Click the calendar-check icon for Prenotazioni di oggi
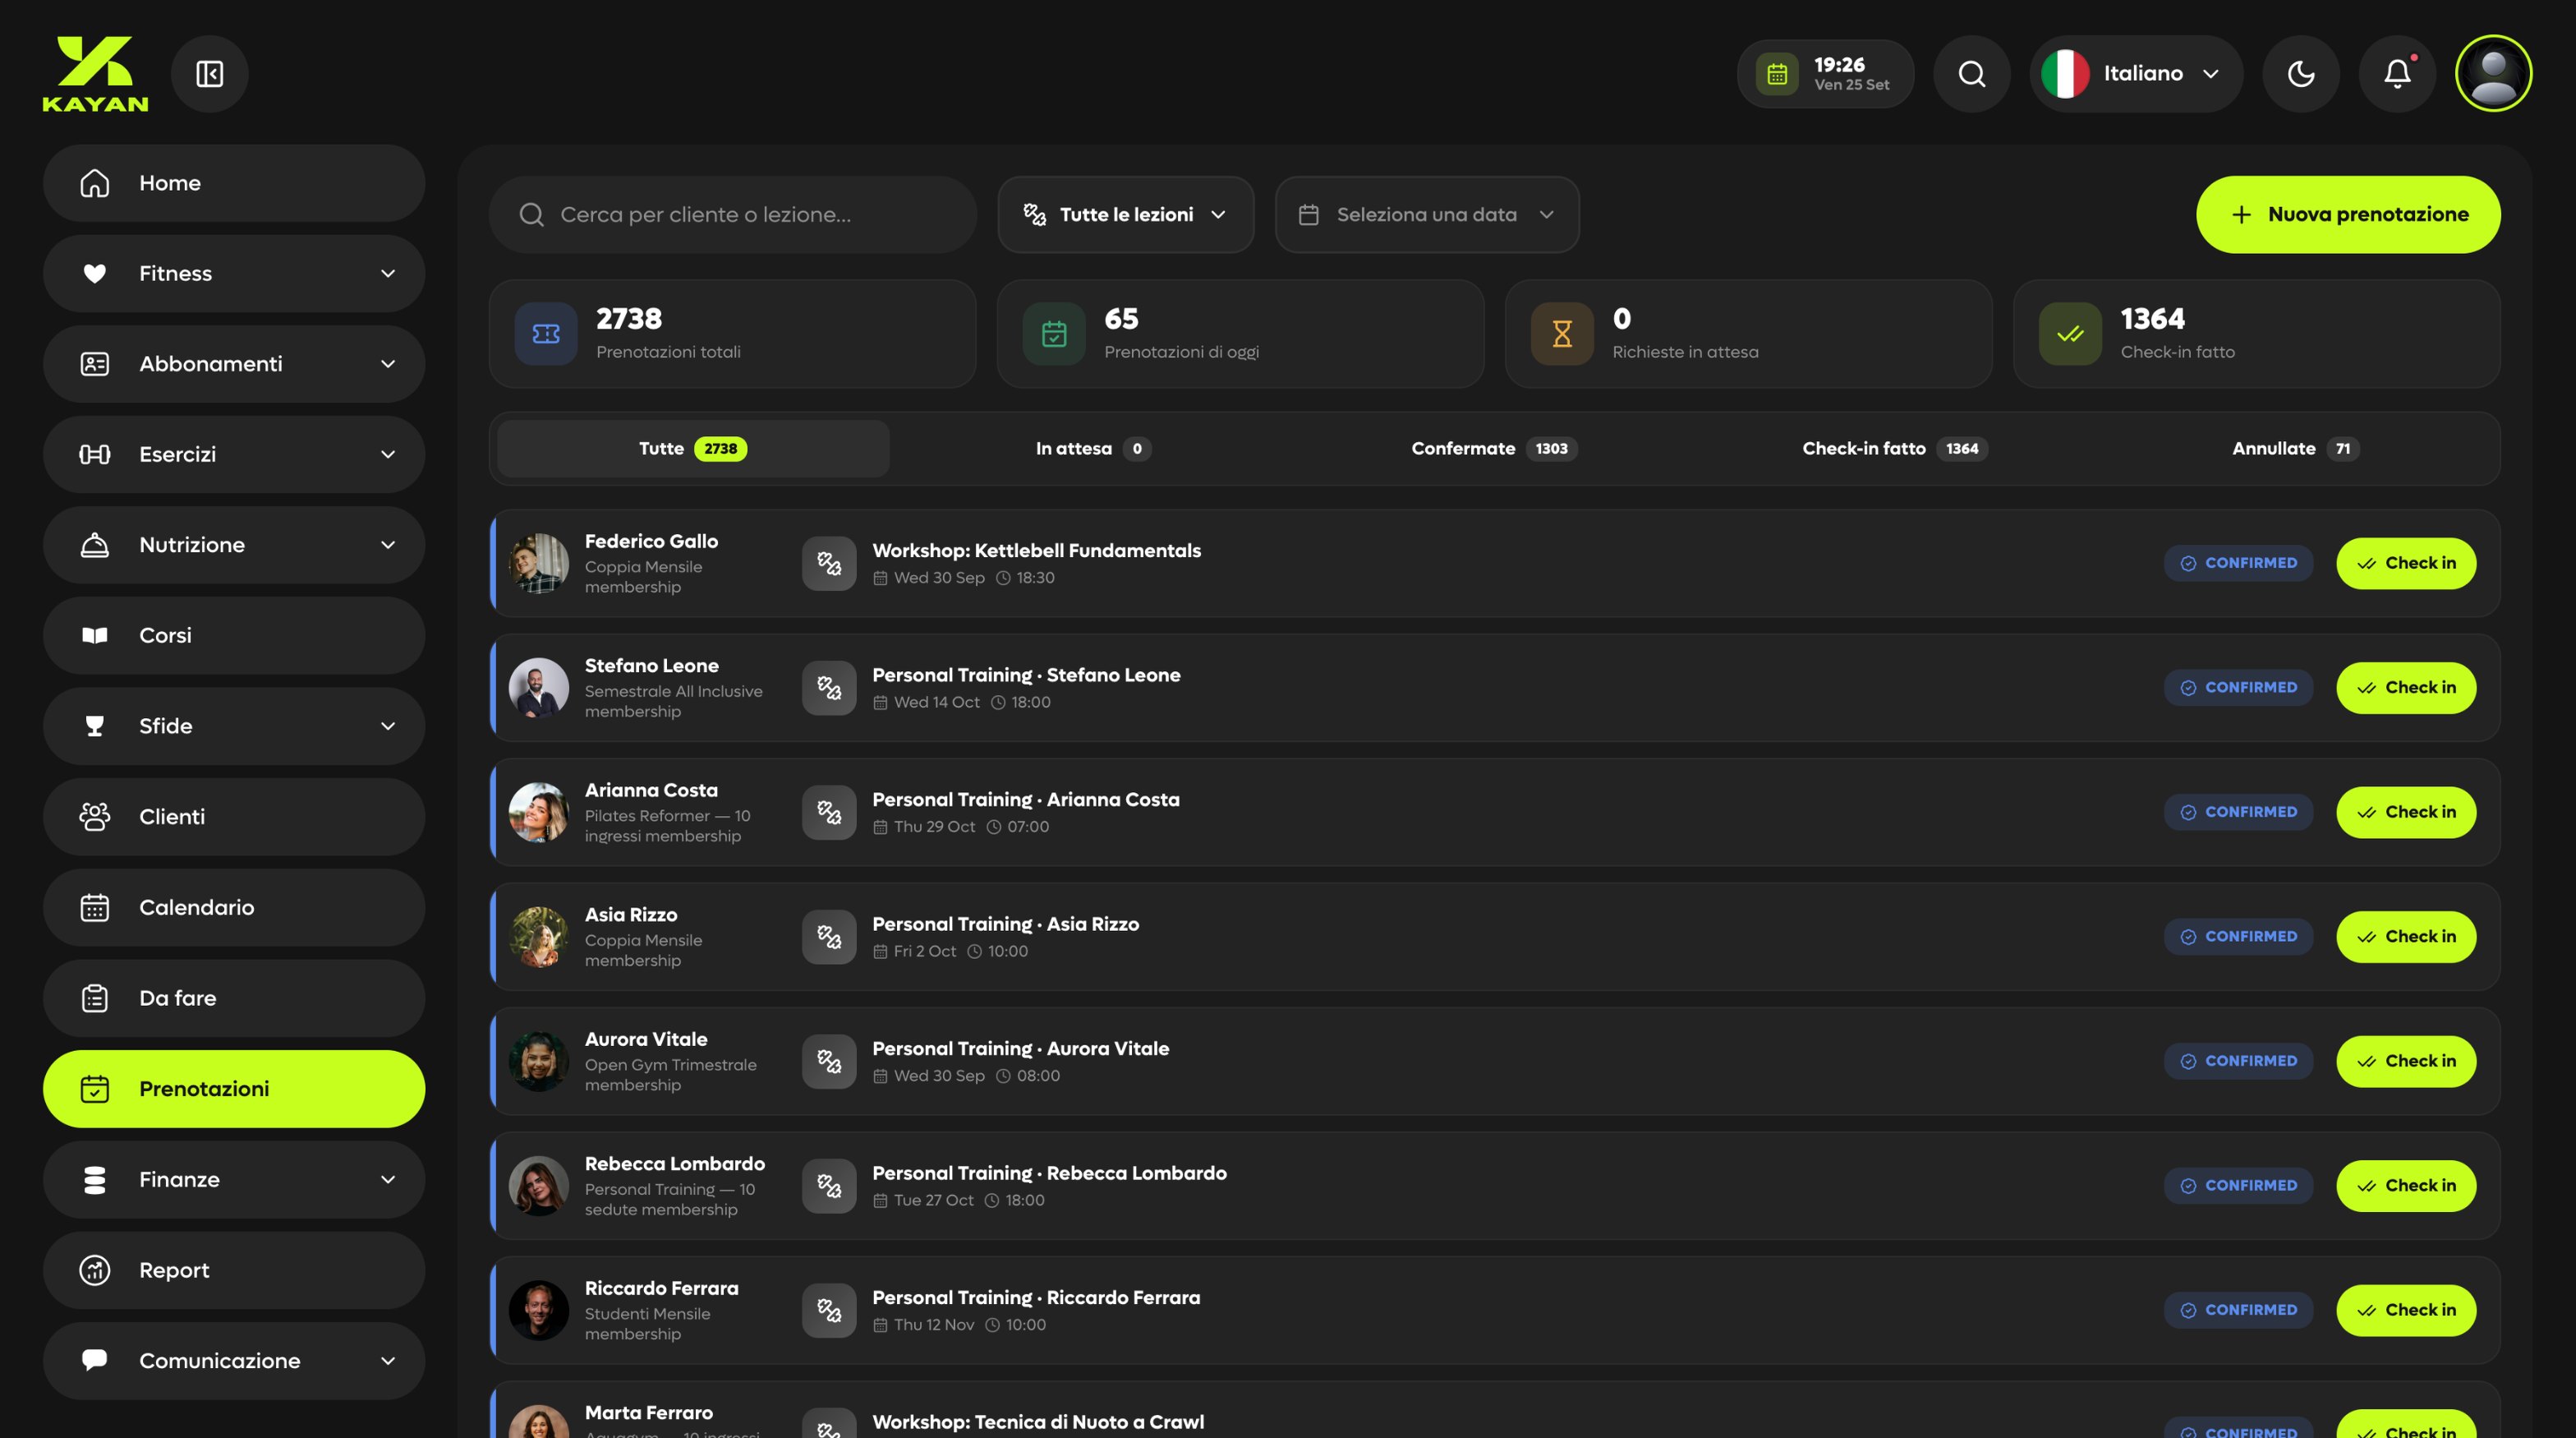Screen dimensions: 2576x1438 point(1054,334)
